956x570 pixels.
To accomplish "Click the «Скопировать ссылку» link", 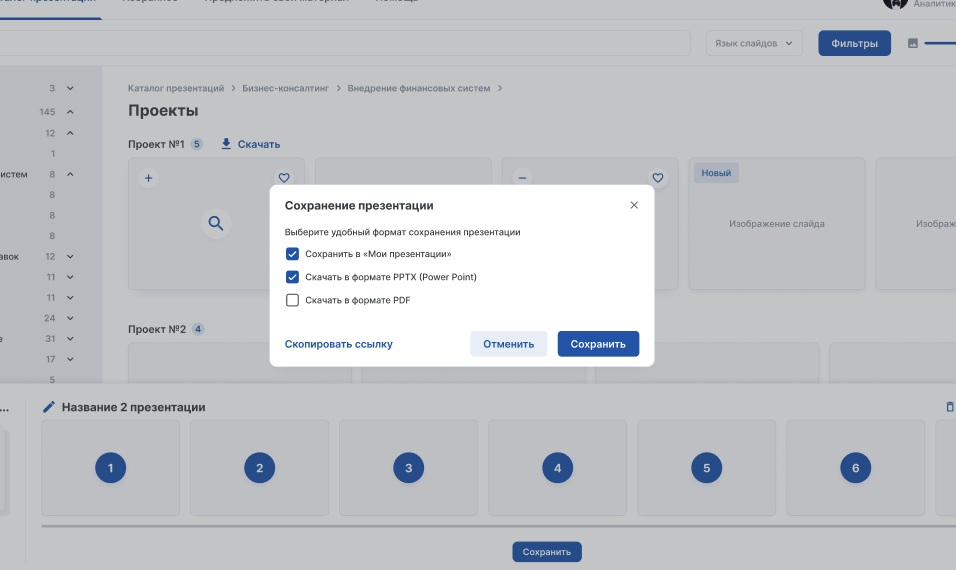I will coord(338,344).
